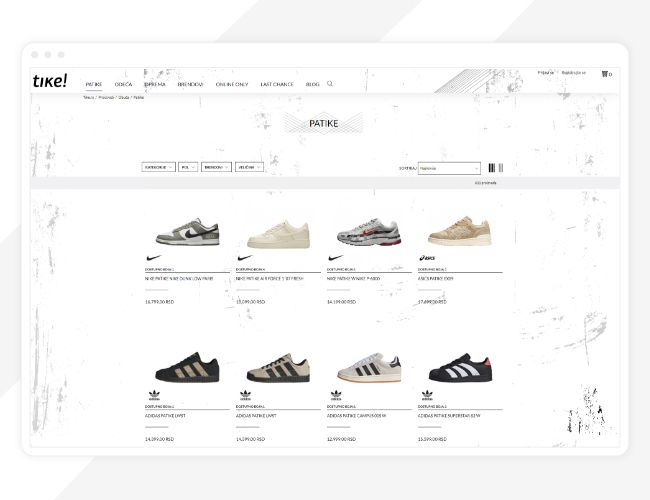Switch to the lighter grid view icon
Screen dimensions: 650x500
point(501,167)
